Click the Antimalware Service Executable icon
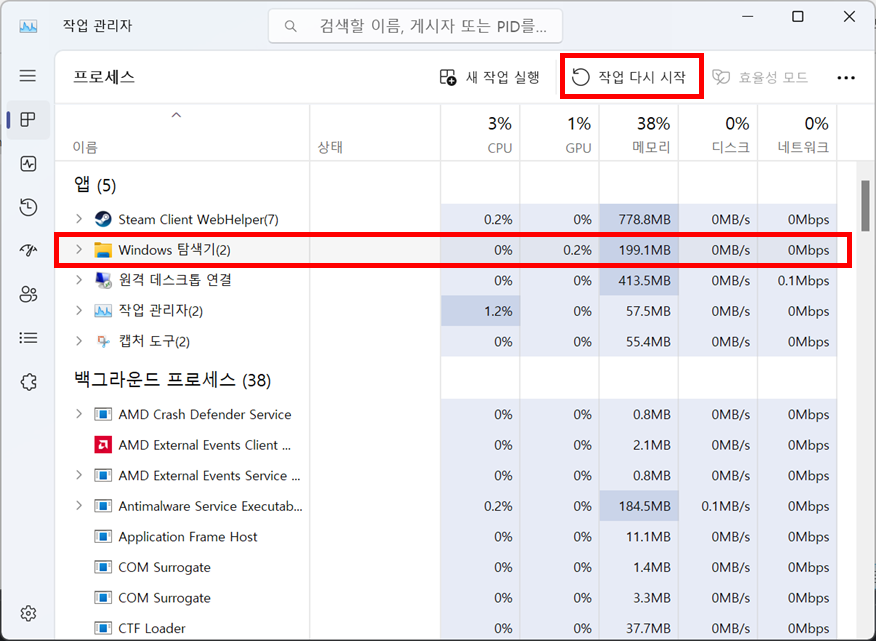Image resolution: width=876 pixels, height=641 pixels. (x=103, y=506)
